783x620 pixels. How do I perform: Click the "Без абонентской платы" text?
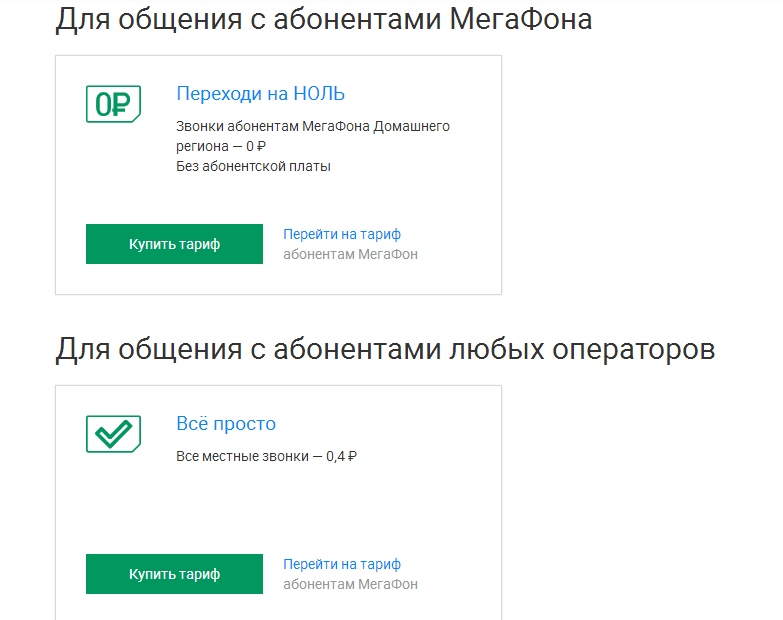tap(253, 166)
